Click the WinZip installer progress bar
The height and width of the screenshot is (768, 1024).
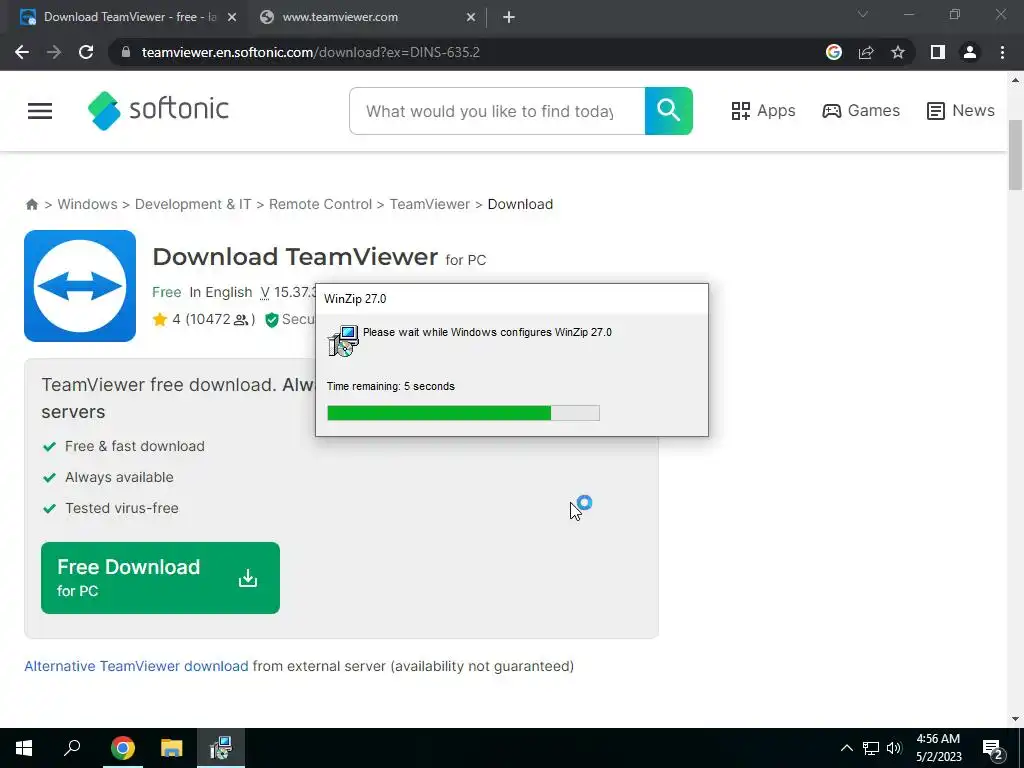[x=463, y=413]
